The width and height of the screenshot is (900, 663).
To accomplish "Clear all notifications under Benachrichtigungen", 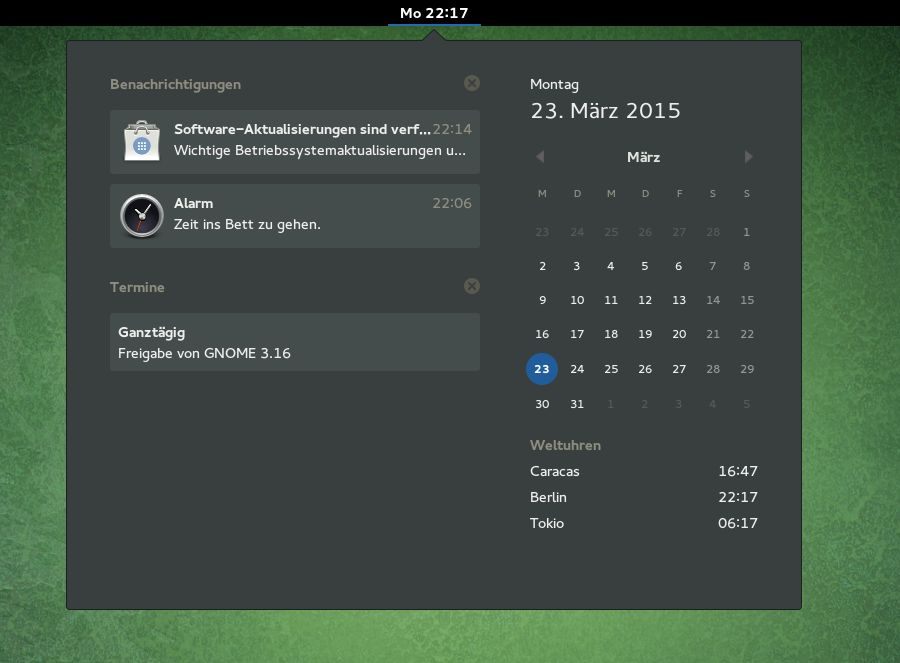I will [472, 83].
